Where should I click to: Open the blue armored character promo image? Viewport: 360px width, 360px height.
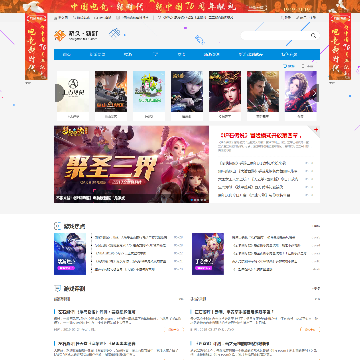coord(70,254)
